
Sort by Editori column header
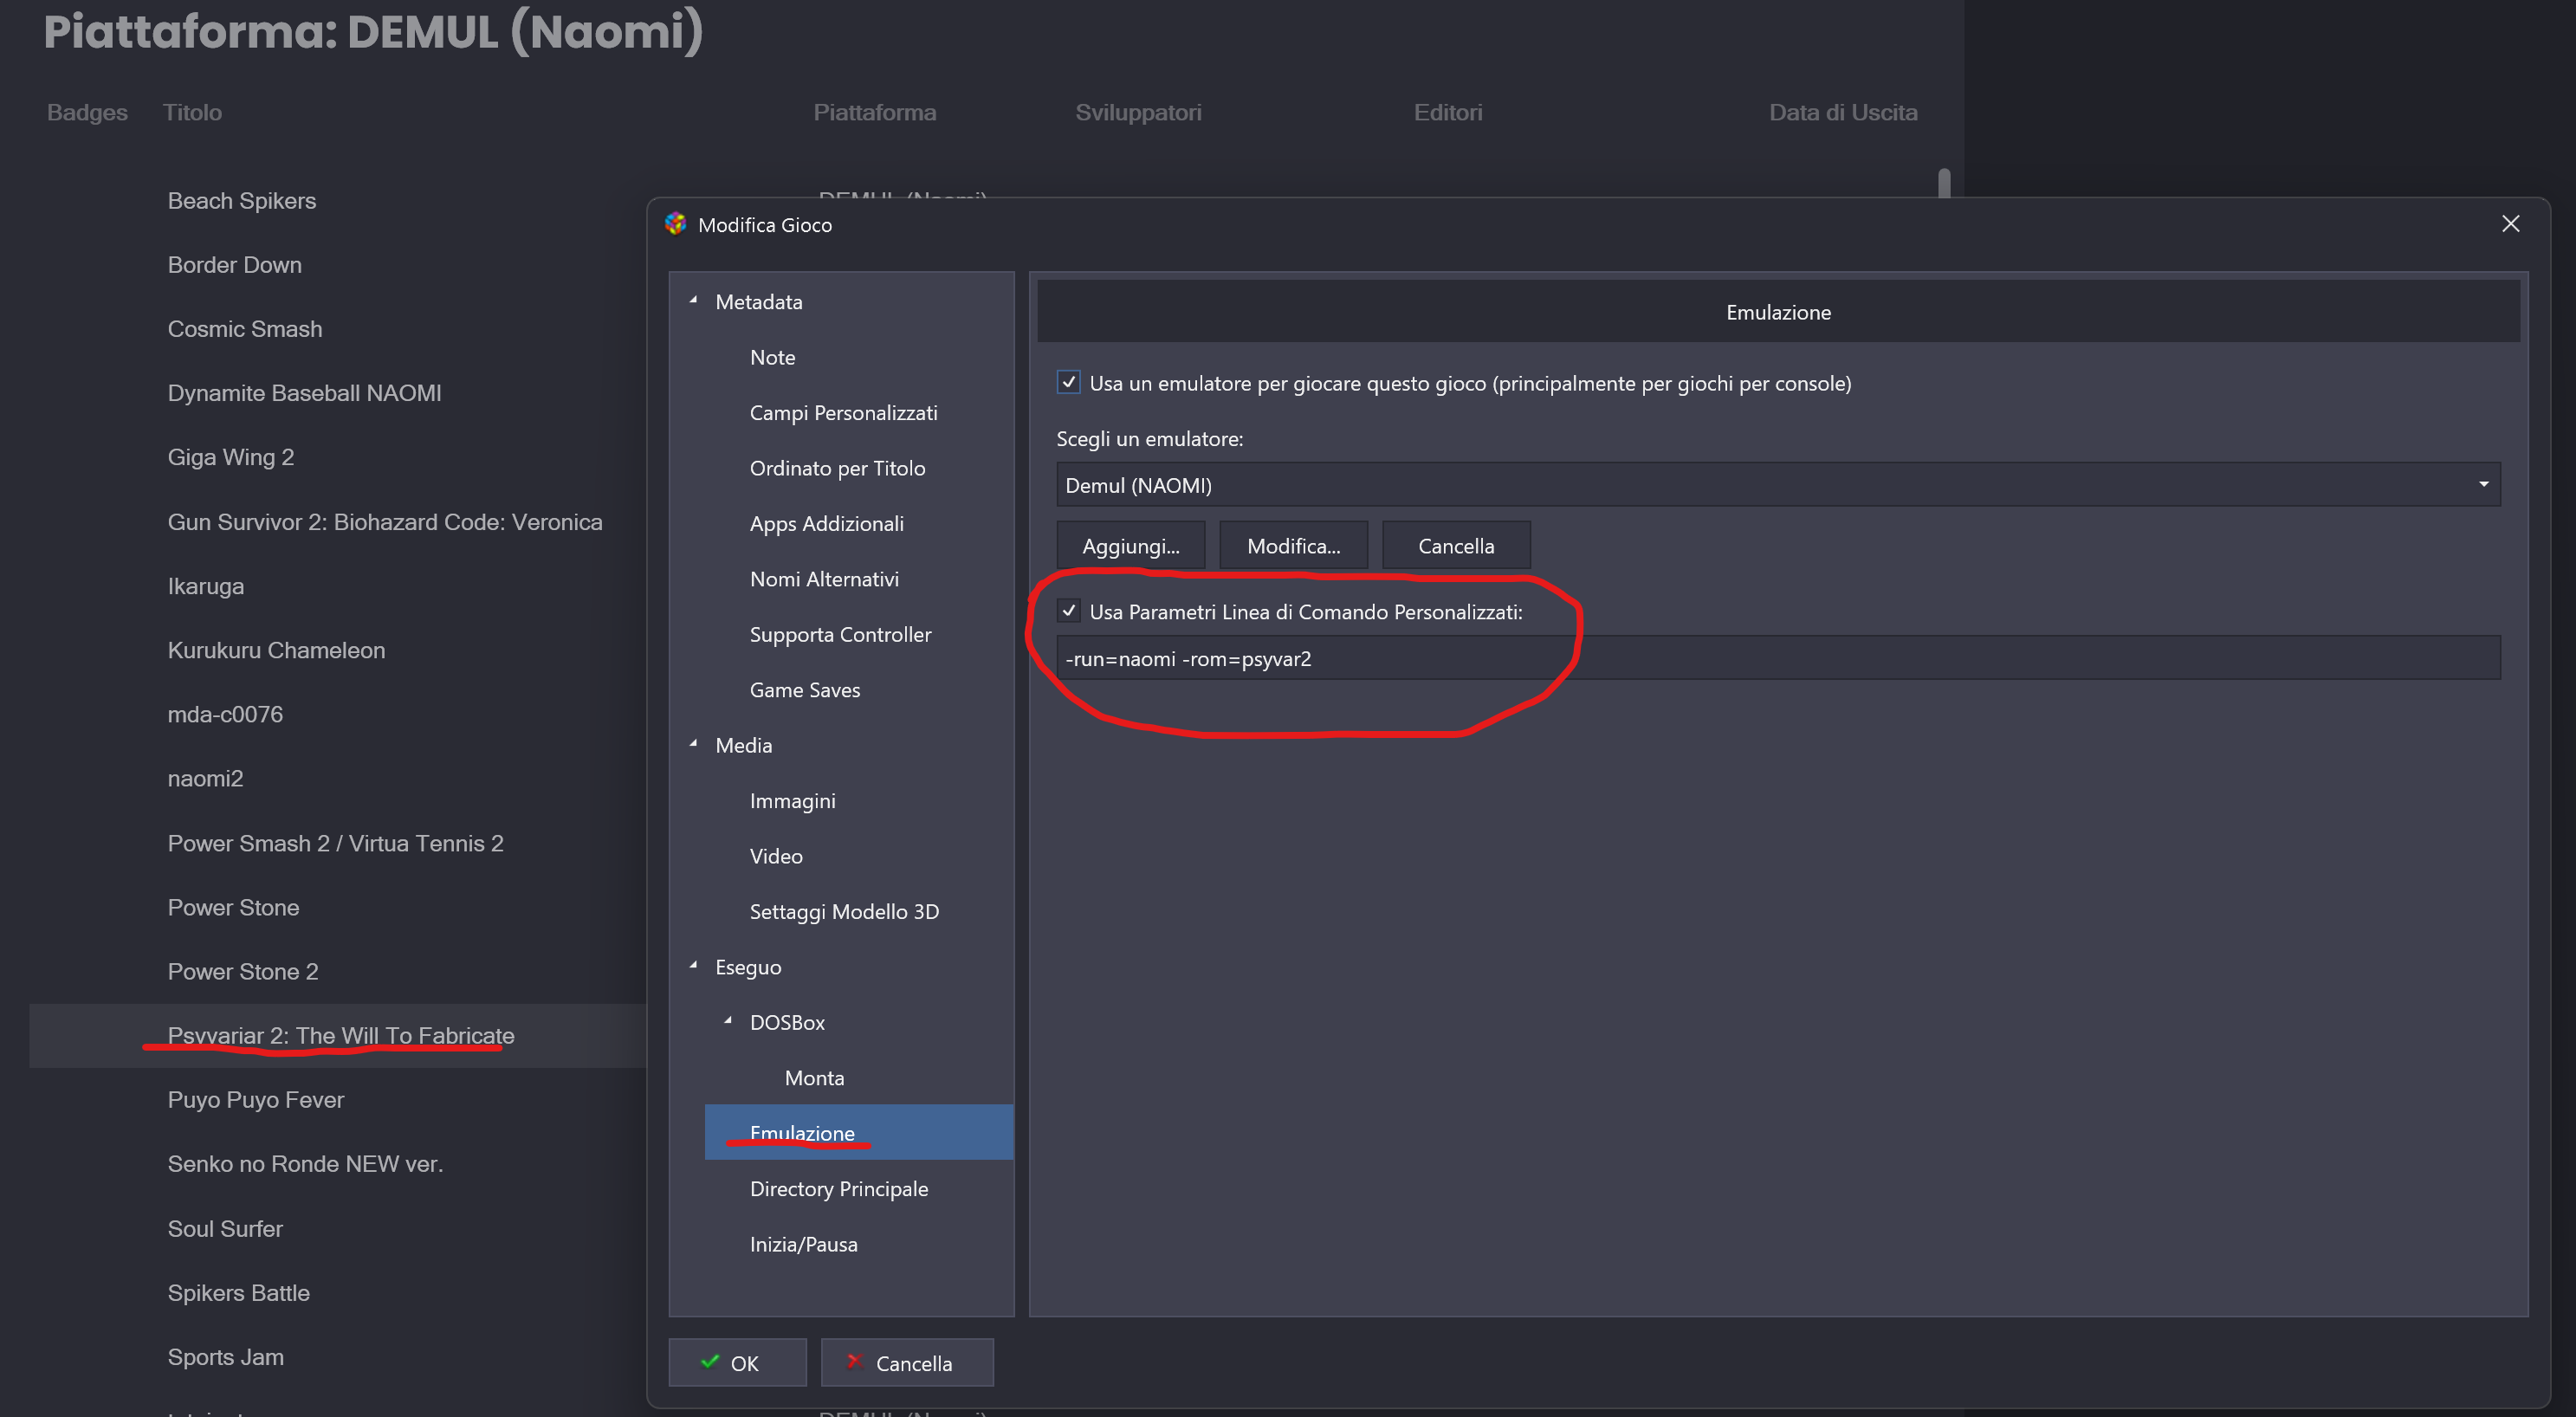pyautogui.click(x=1447, y=112)
